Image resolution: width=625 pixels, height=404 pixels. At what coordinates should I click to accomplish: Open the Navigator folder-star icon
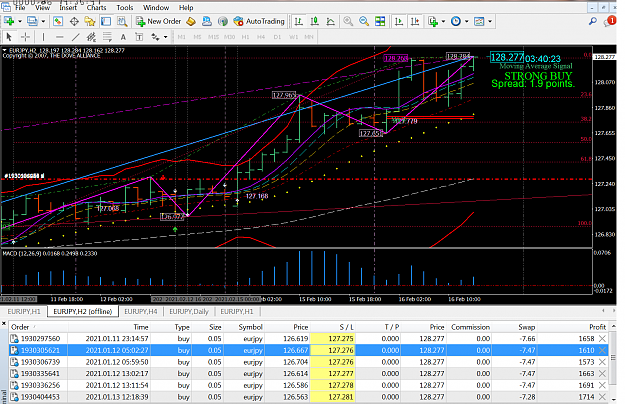pyautogui.click(x=90, y=21)
